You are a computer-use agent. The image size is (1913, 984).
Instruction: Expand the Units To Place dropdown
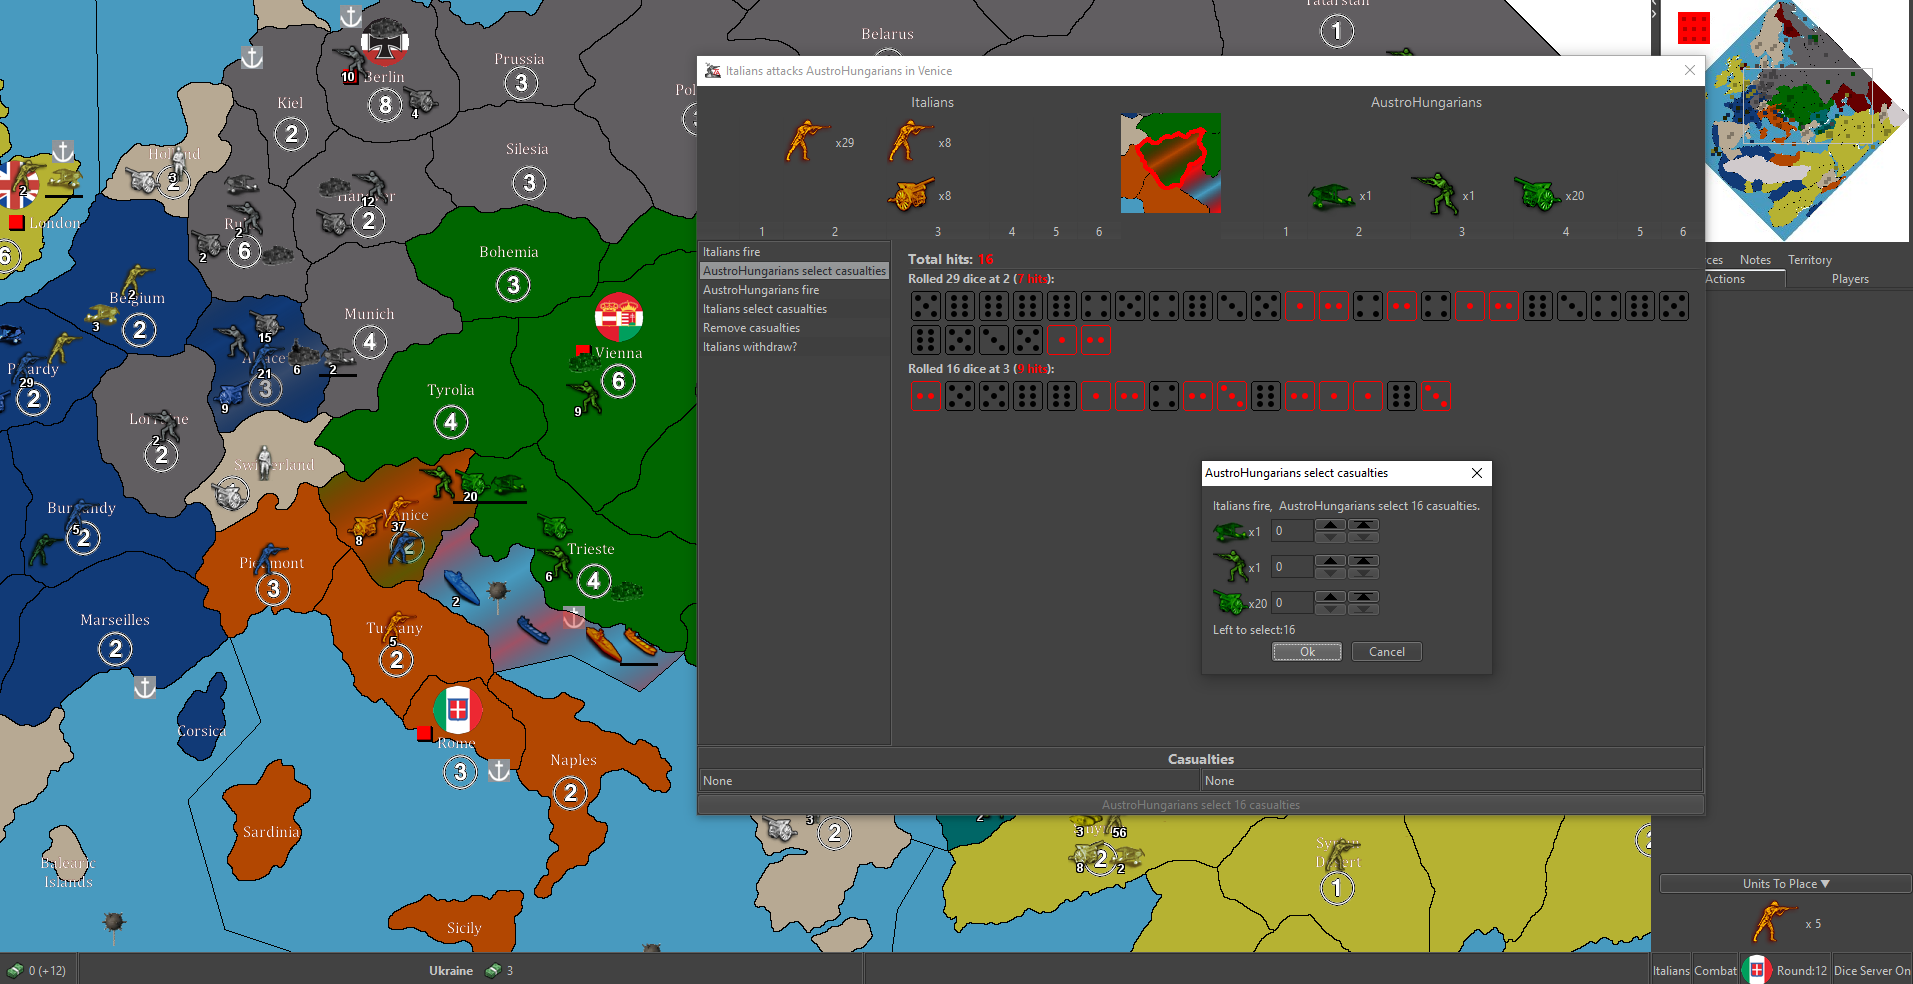1785,884
